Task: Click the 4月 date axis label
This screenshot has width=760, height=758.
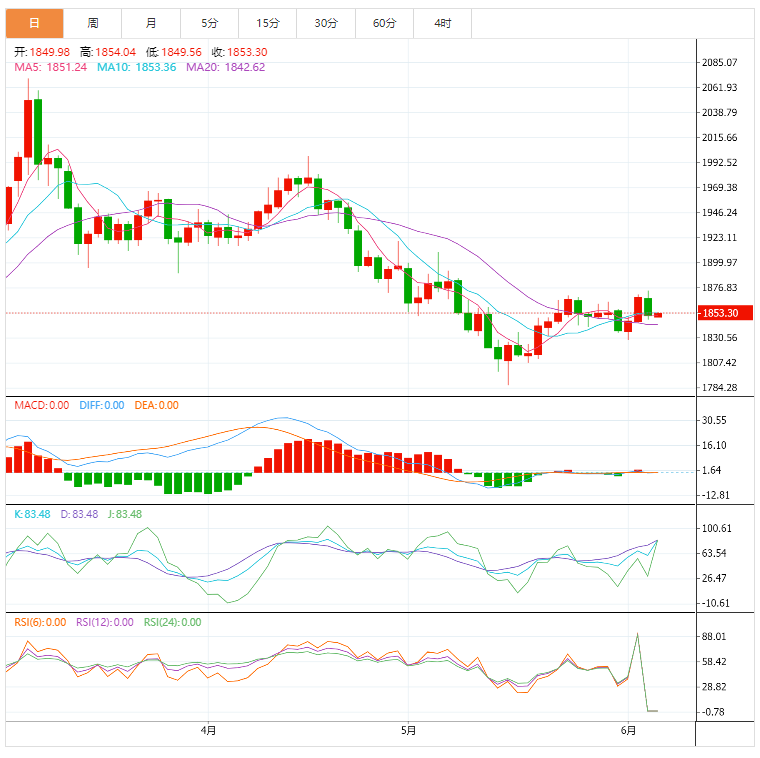Action: [208, 730]
